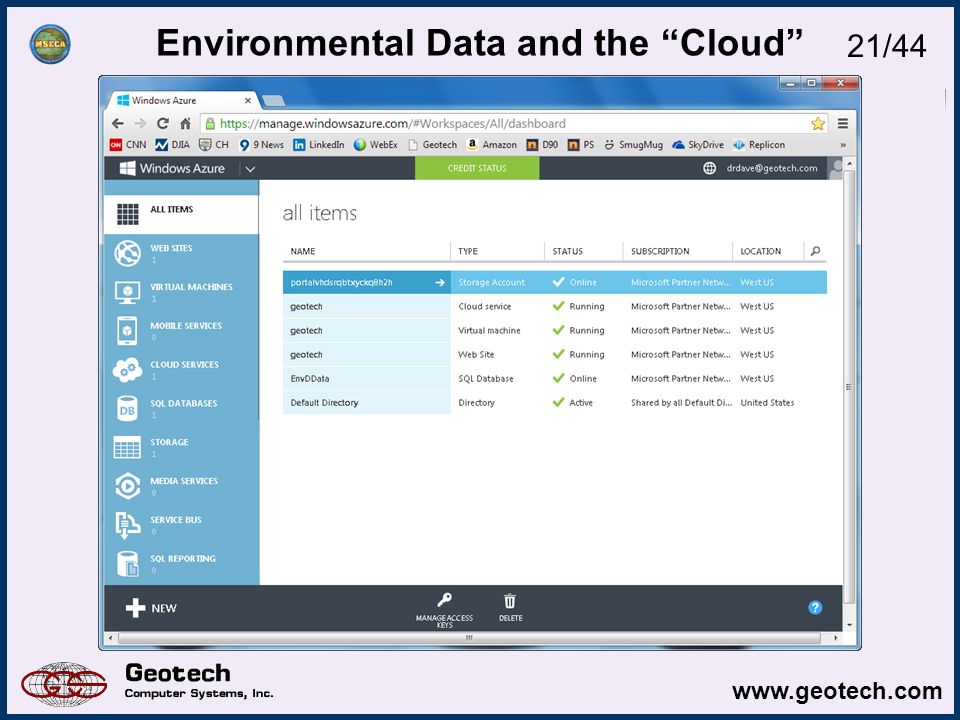Sort by the Name column header
This screenshot has height=720, width=960.
click(303, 251)
